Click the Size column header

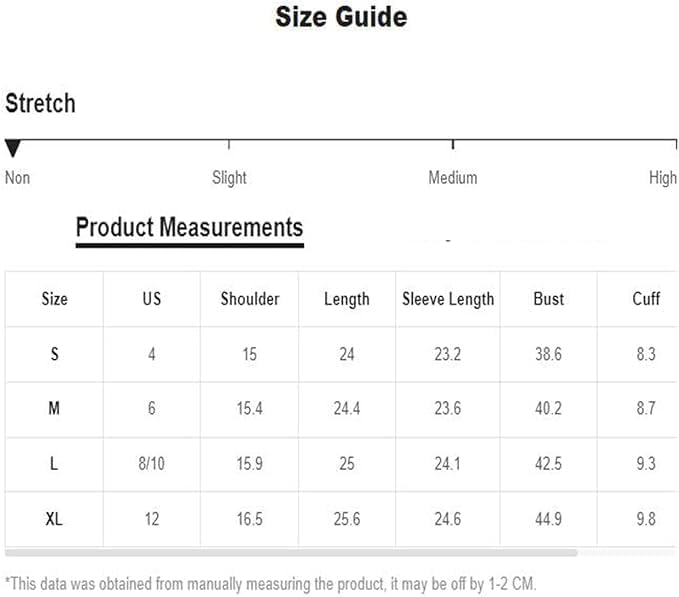tap(55, 299)
